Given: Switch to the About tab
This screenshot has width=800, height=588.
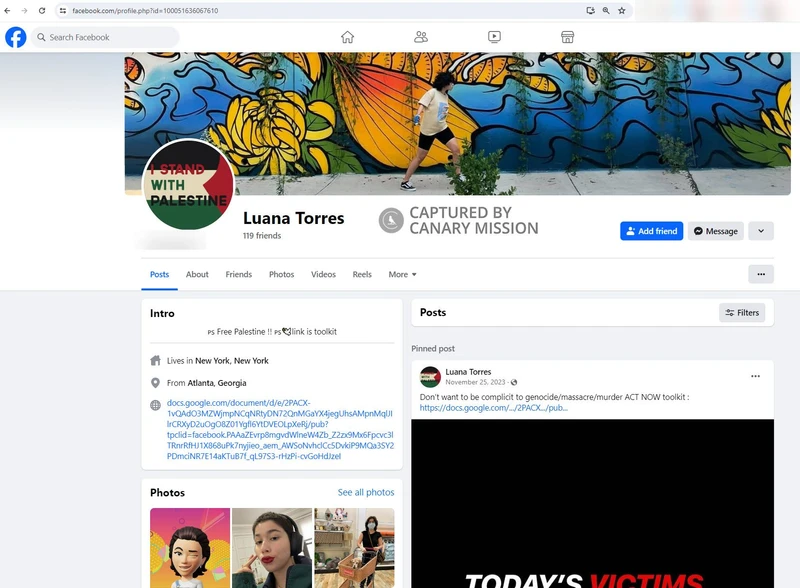Looking at the screenshot, I should click(x=197, y=274).
